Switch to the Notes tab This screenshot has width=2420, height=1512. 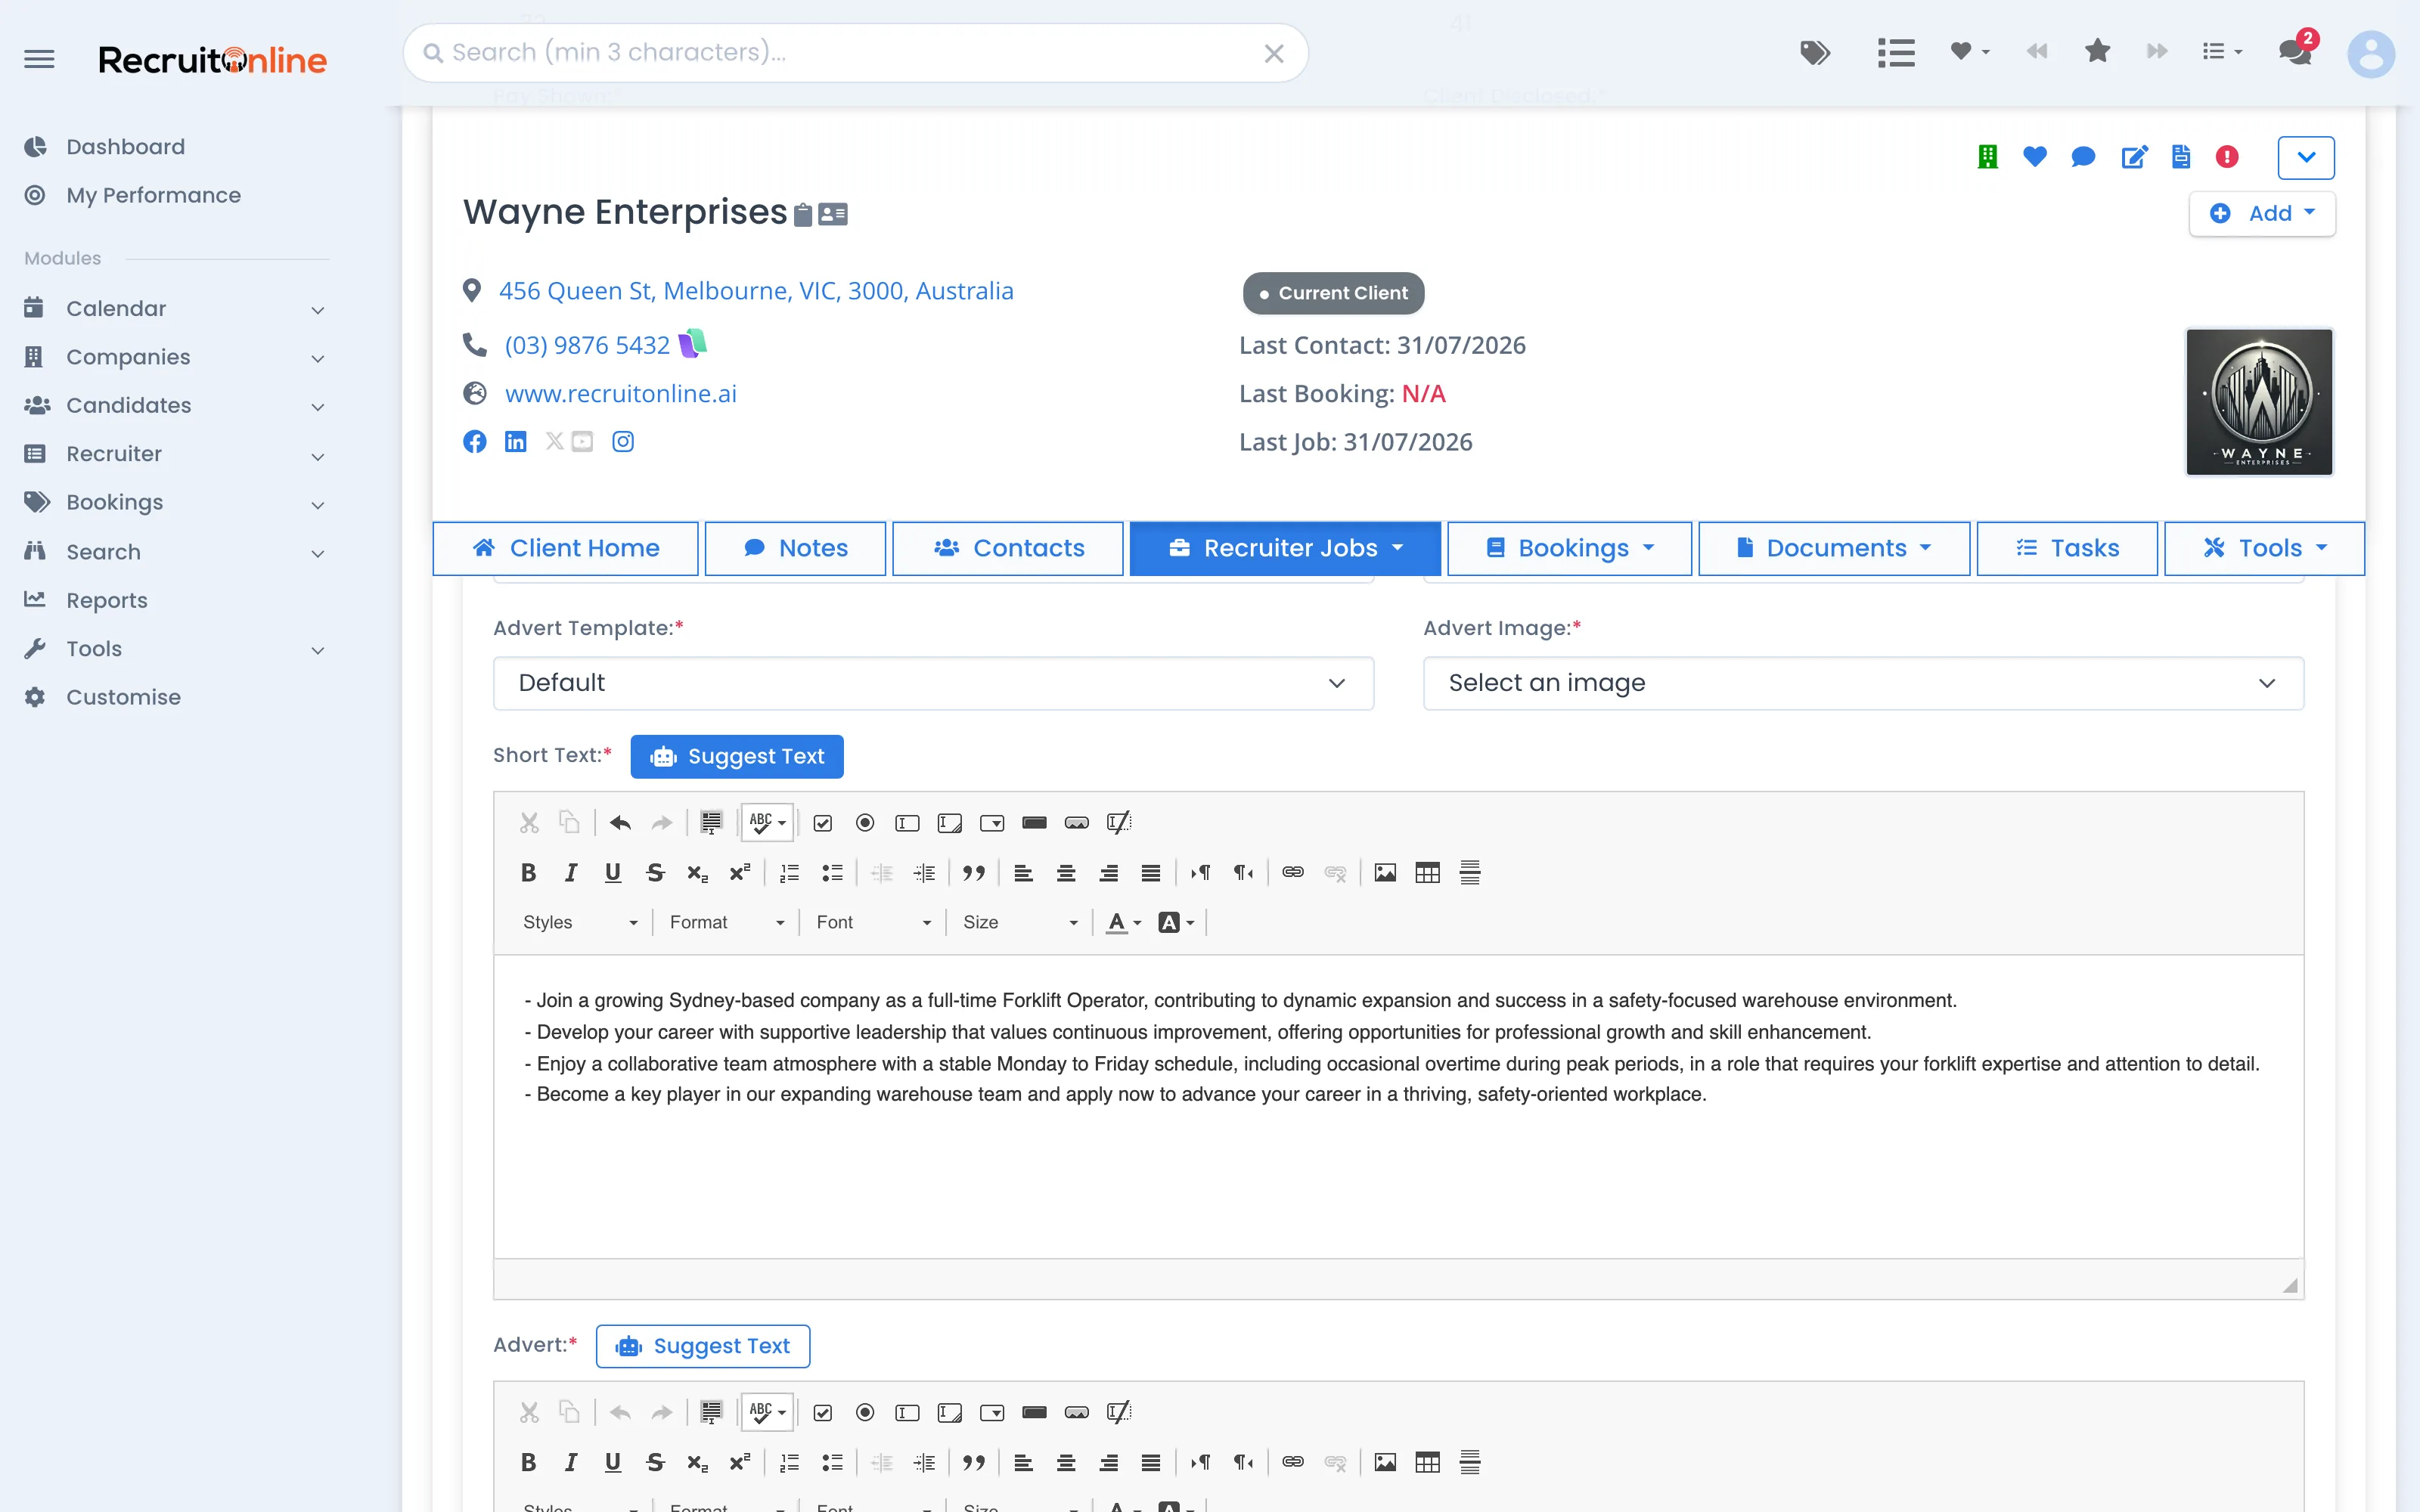(796, 548)
